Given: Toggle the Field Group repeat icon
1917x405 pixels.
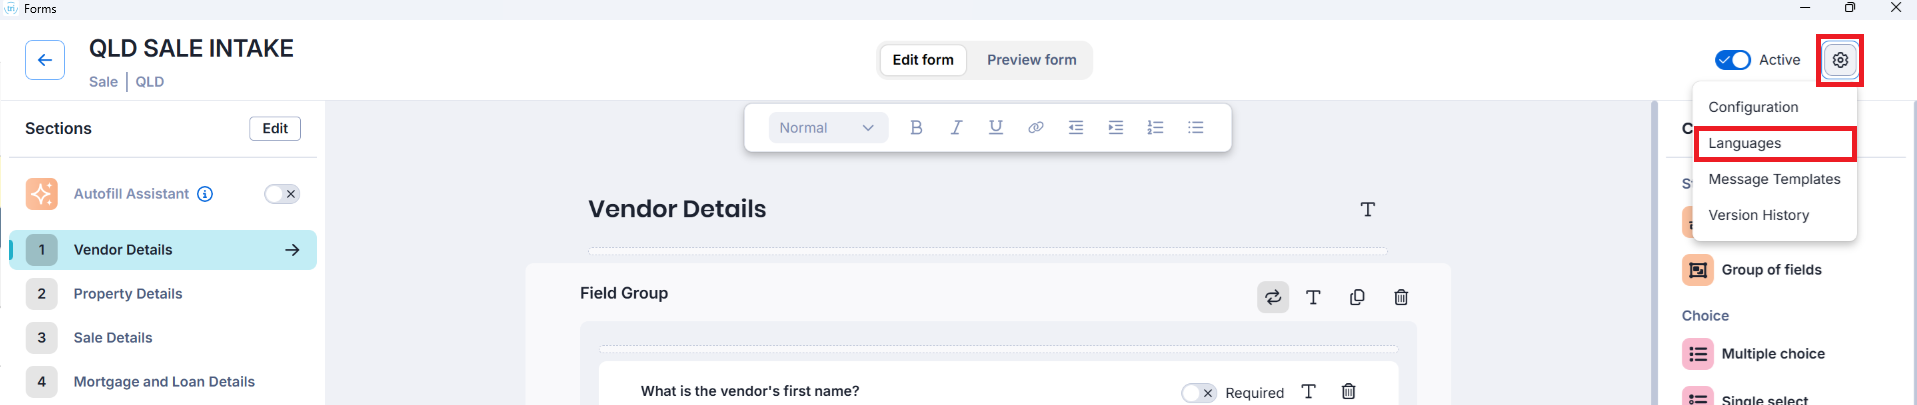Looking at the screenshot, I should [1273, 297].
